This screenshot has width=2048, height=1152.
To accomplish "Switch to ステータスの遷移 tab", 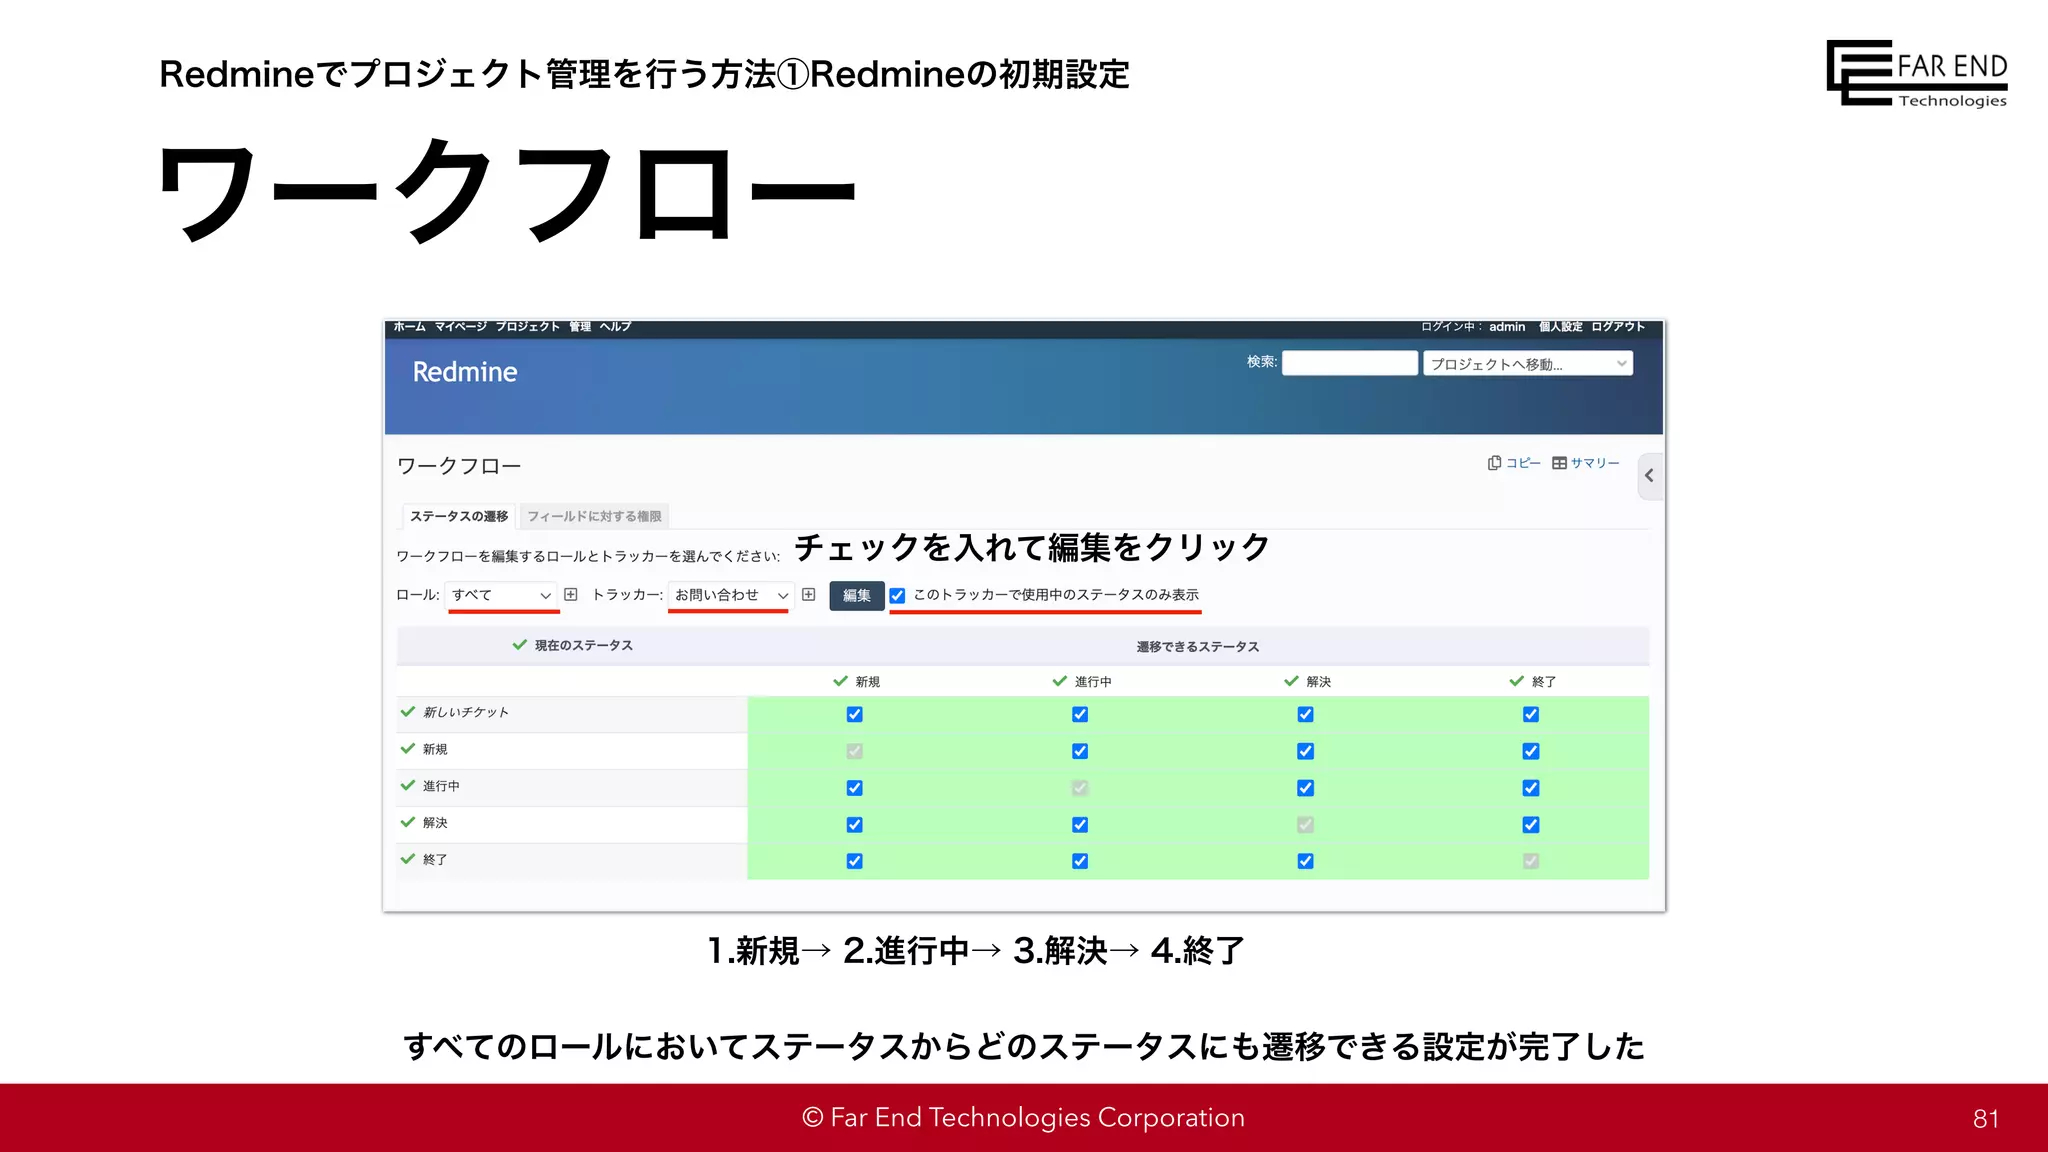I will (x=459, y=516).
